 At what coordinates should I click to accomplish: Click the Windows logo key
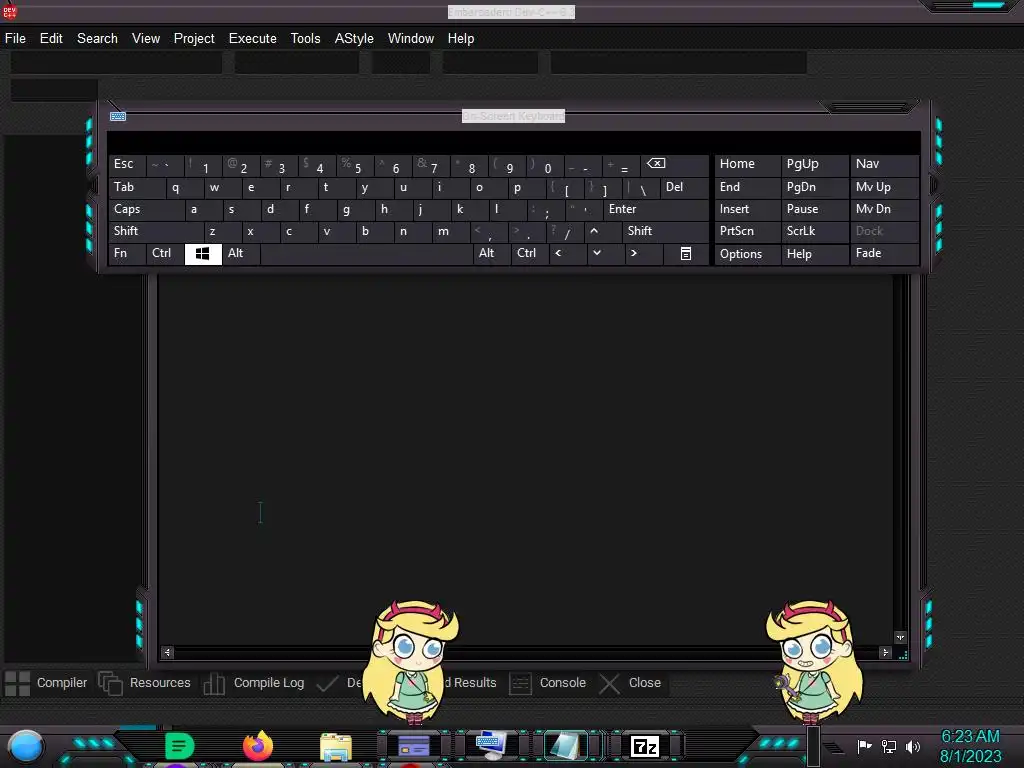point(203,253)
